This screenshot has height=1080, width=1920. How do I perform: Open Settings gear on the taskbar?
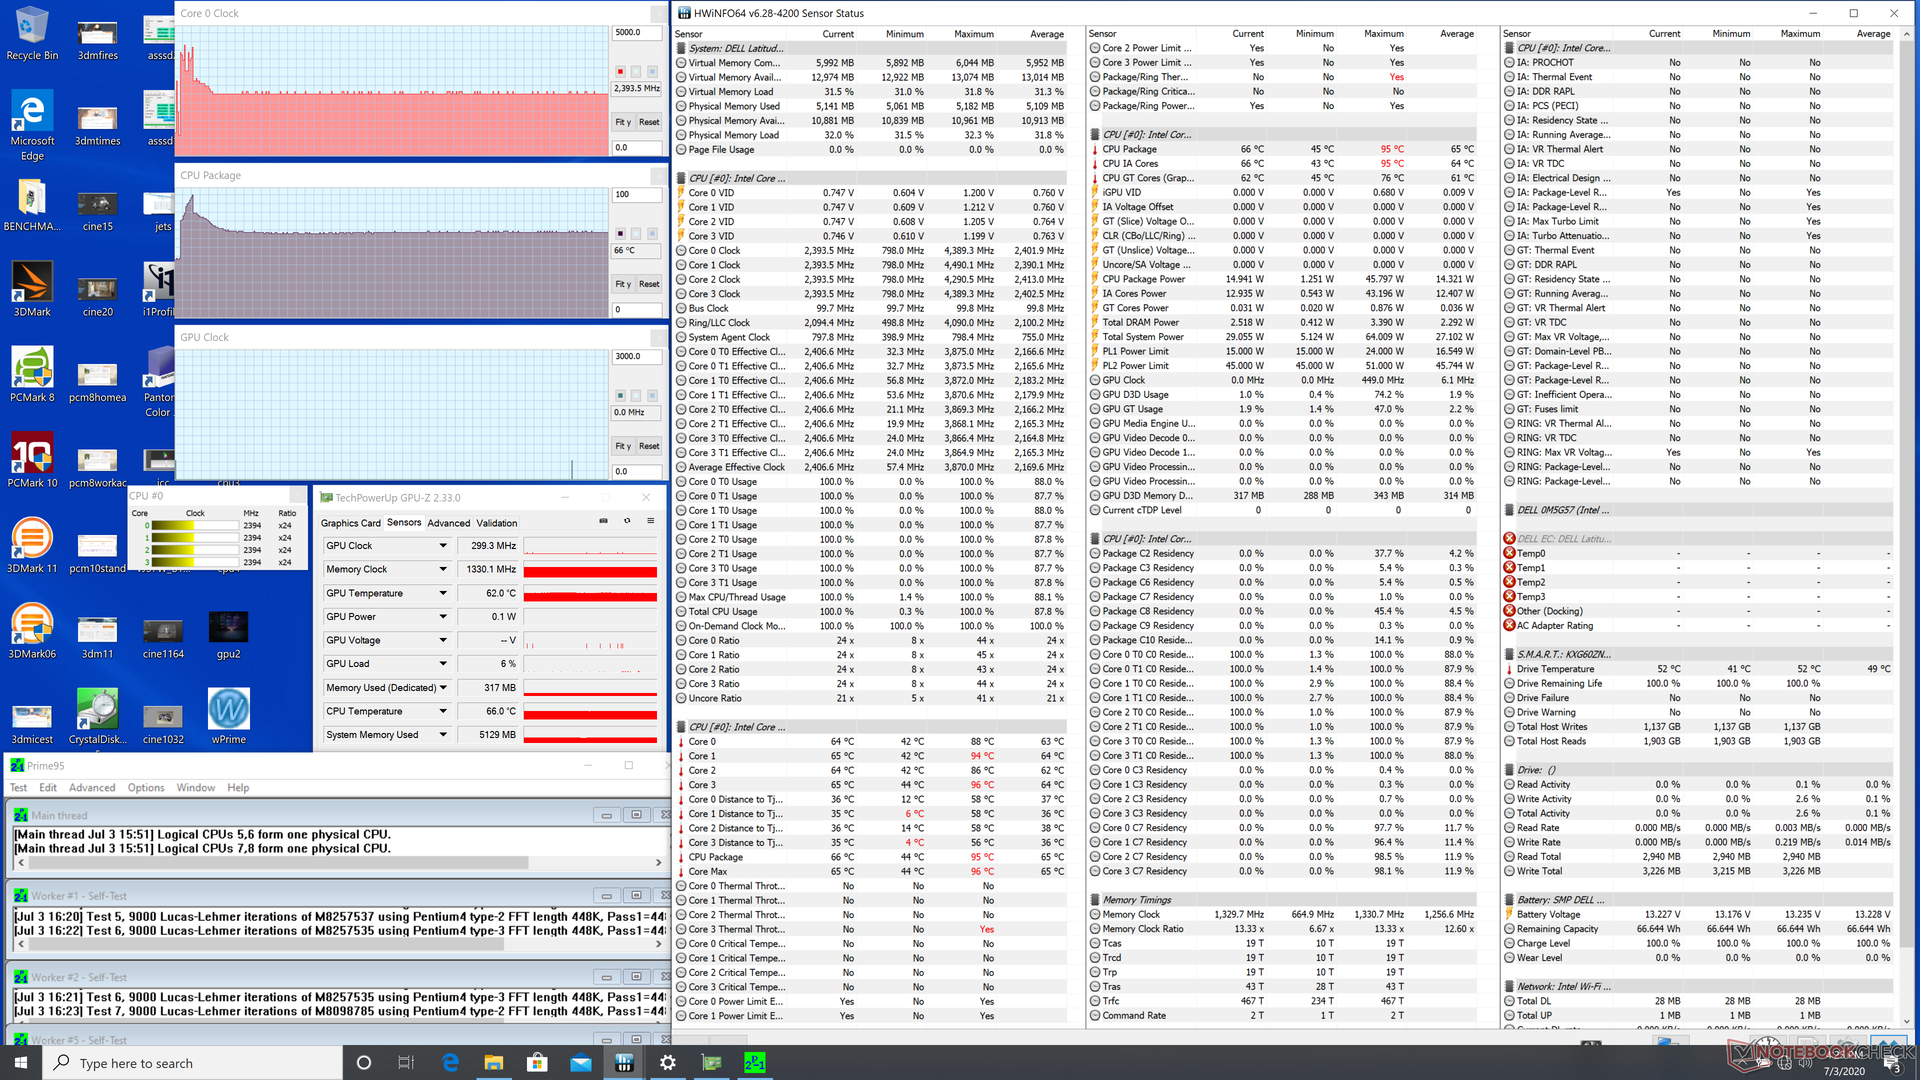668,1063
